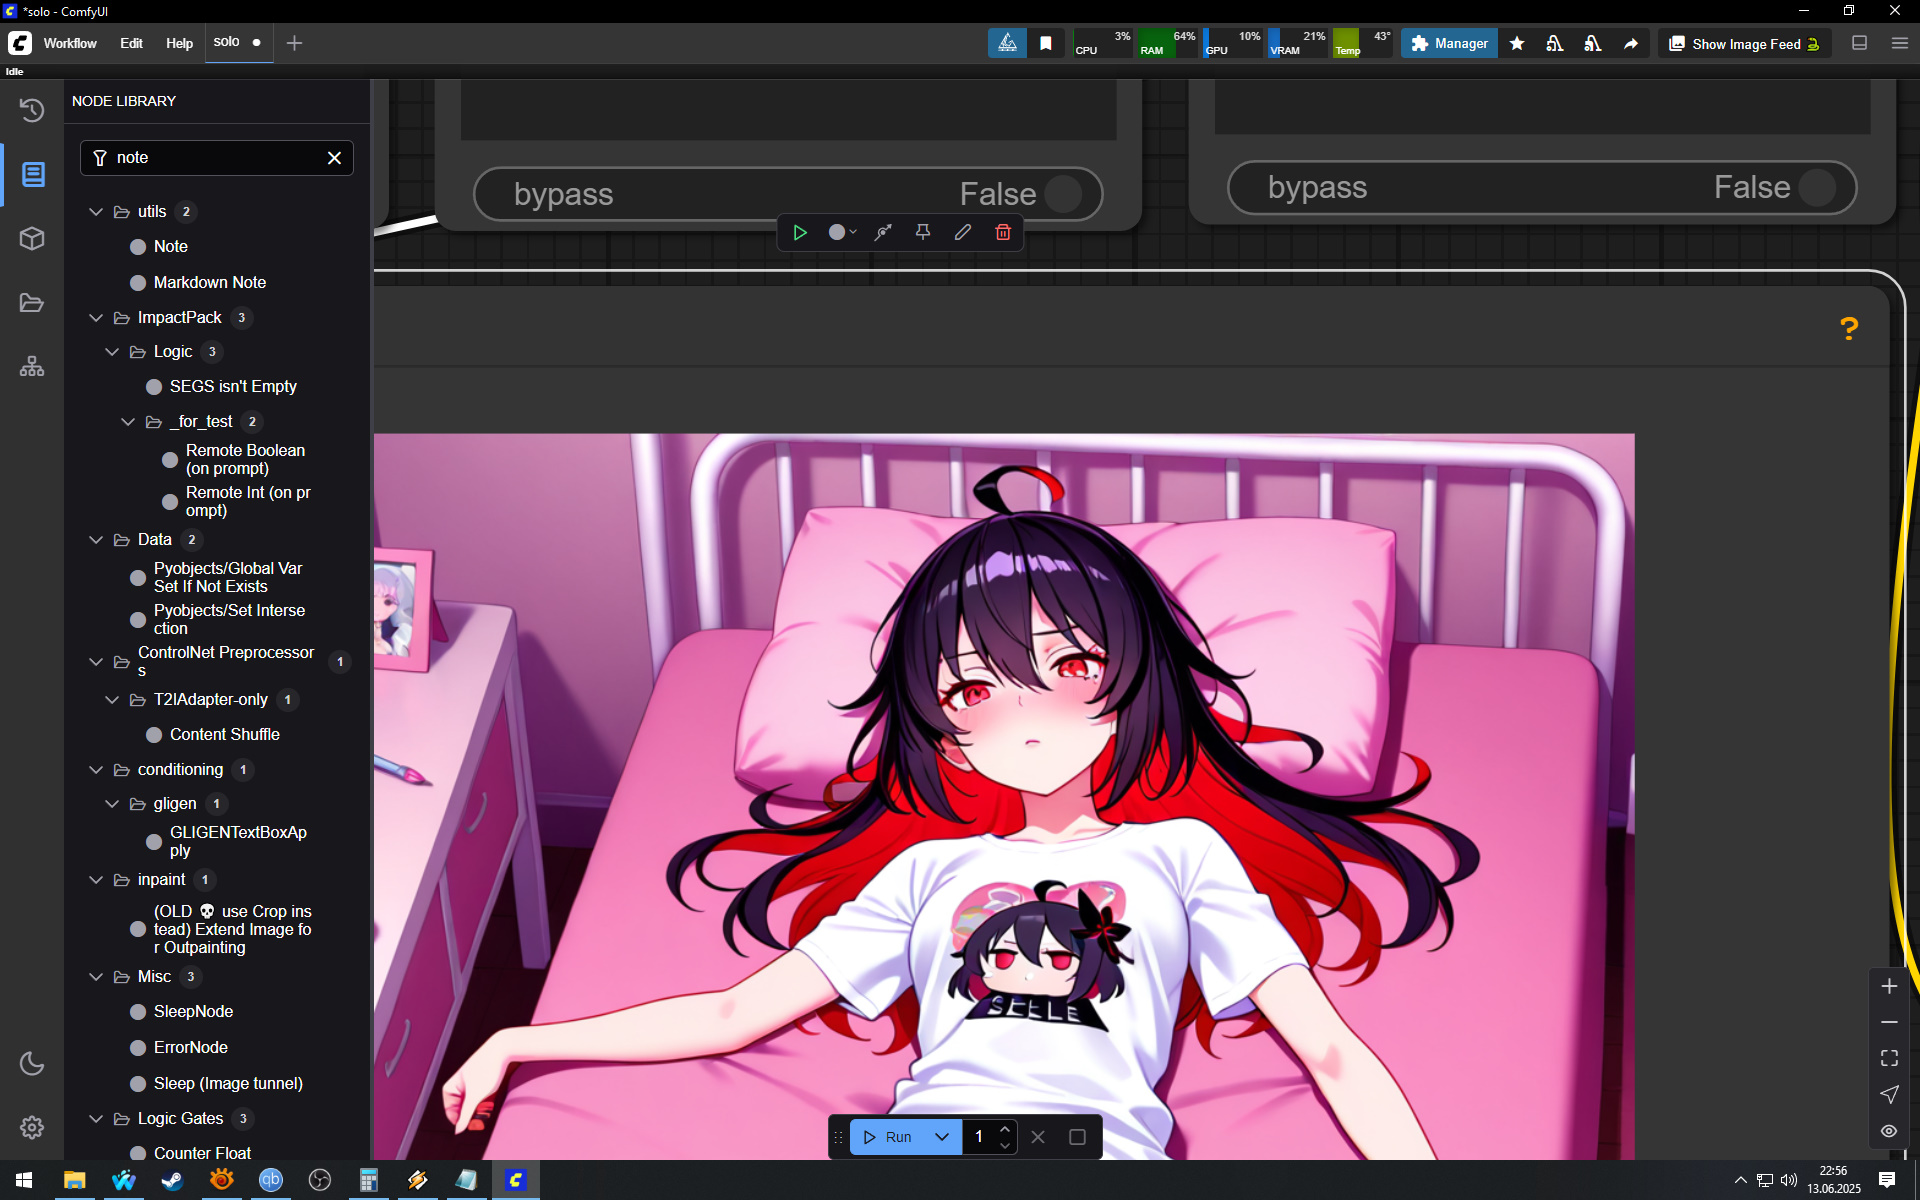This screenshot has height=1200, width=1920.
Task: Open the settings gear in the sidebar
Action: [x=32, y=1127]
